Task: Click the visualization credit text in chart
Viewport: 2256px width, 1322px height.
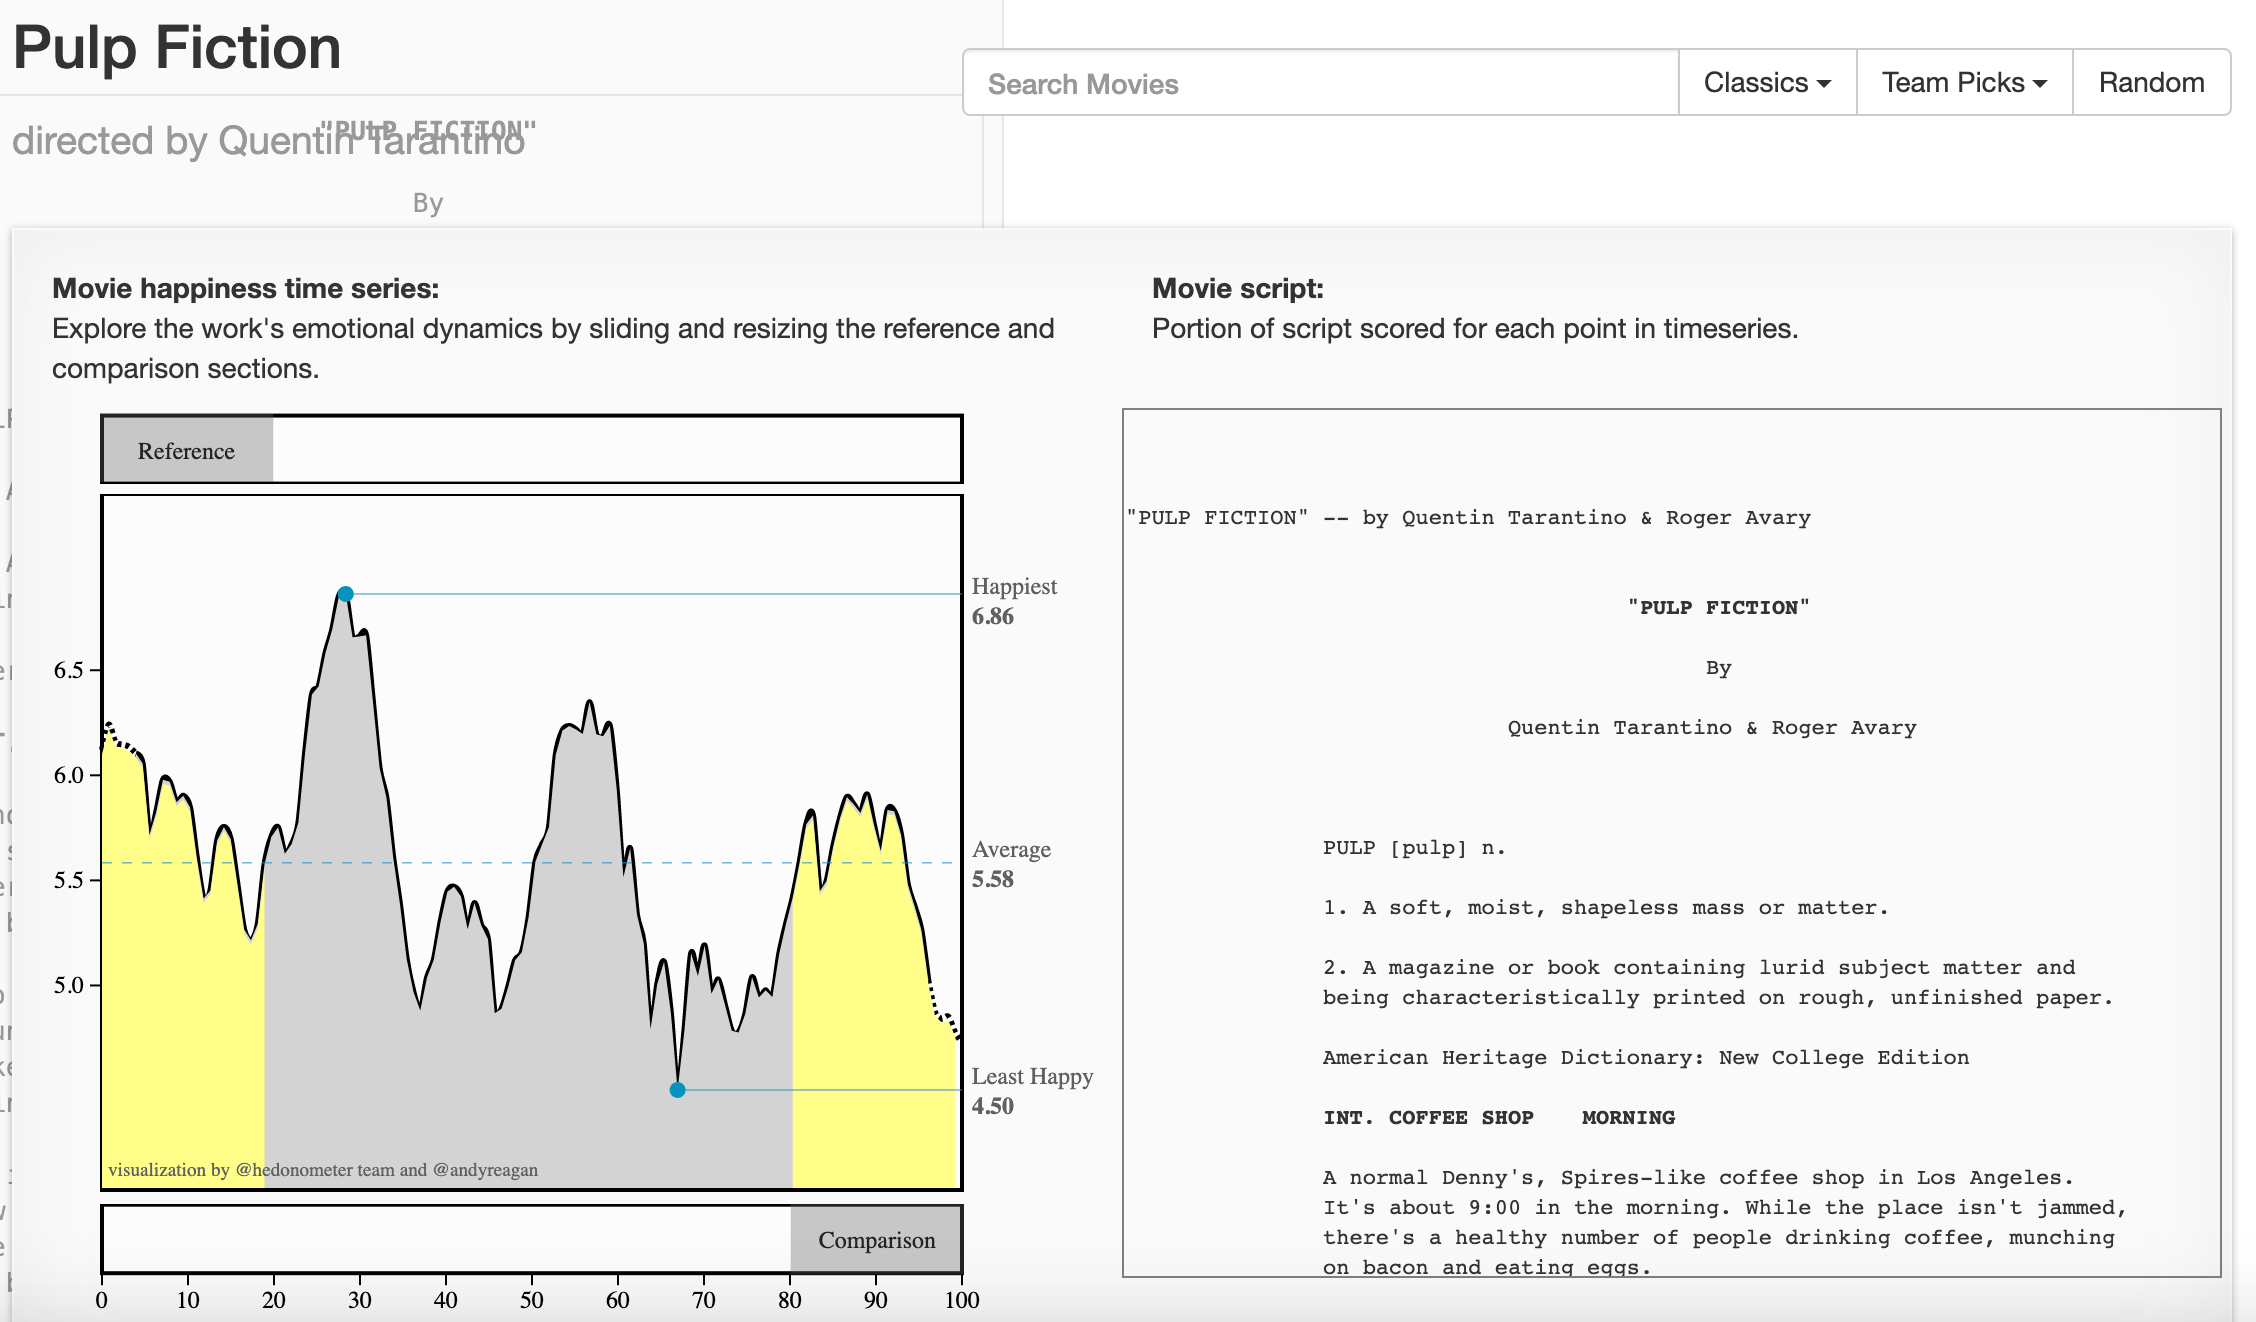Action: 323,1170
